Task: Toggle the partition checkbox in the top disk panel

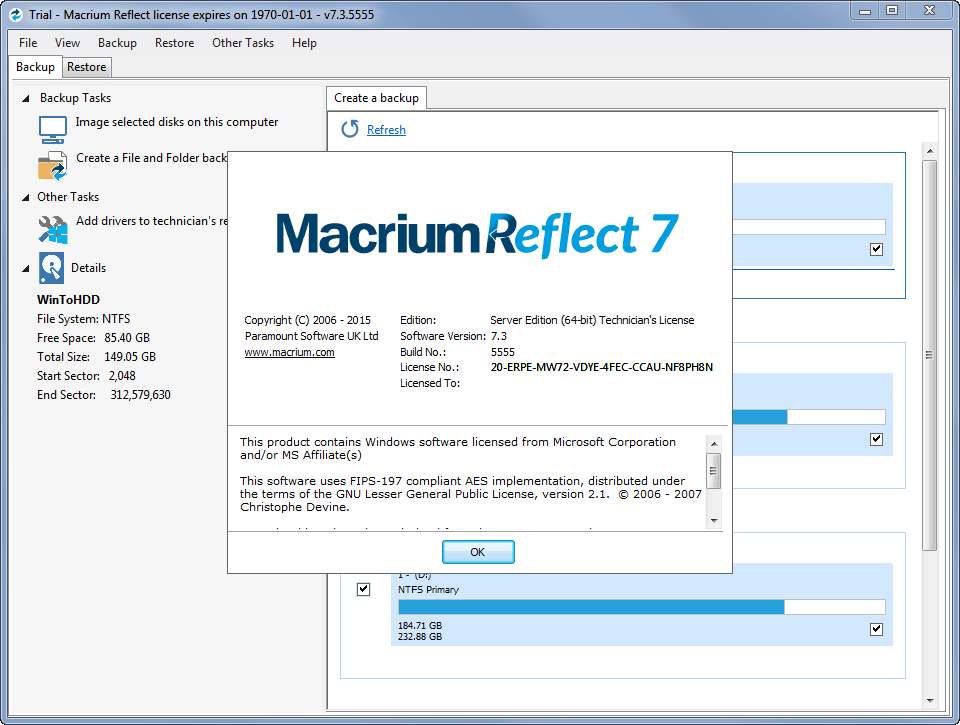Action: click(877, 249)
